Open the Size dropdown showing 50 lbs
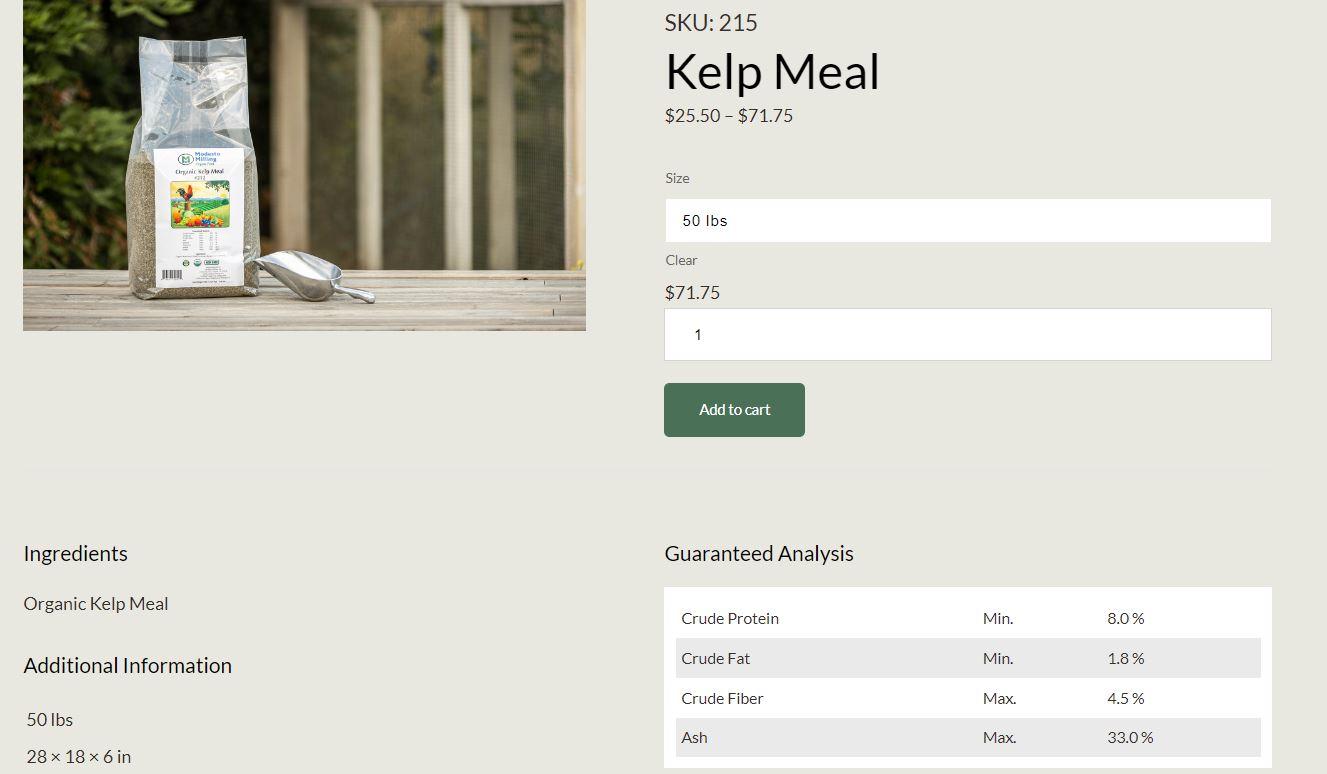Screen dimensions: 1327x774 967,220
